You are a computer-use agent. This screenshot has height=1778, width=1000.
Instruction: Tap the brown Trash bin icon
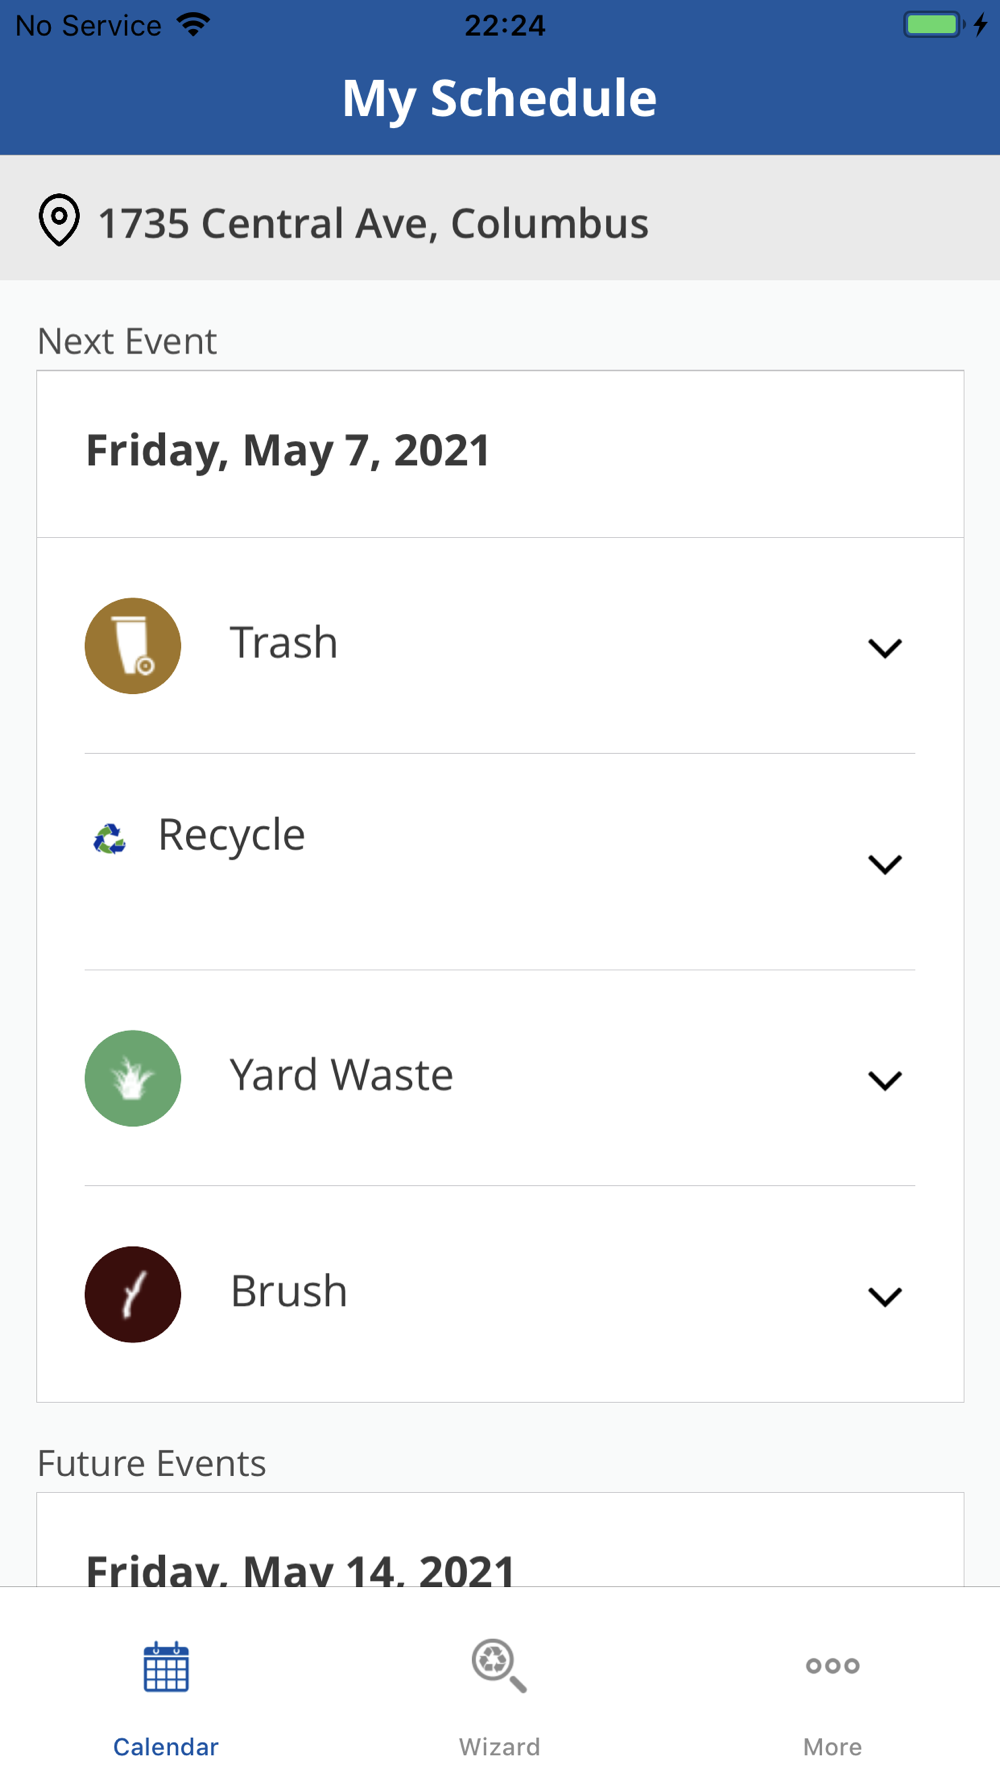click(133, 646)
